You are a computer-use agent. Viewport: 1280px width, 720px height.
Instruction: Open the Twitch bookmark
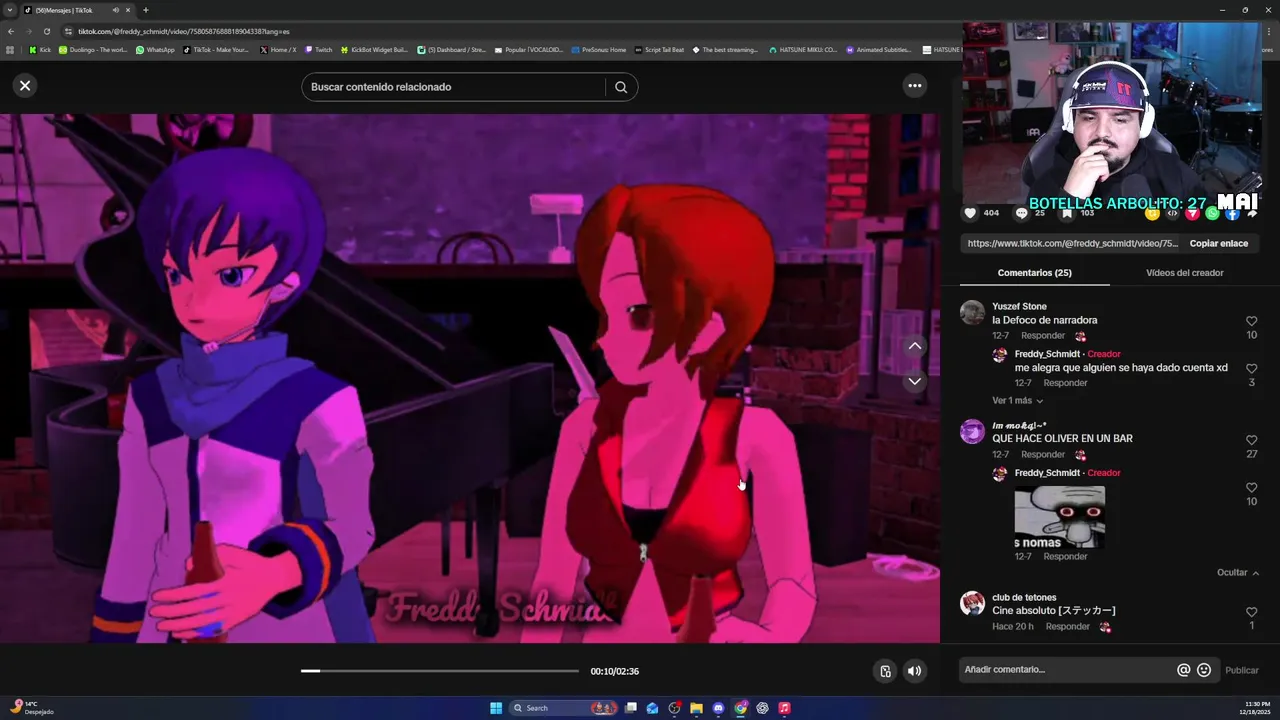(319, 49)
